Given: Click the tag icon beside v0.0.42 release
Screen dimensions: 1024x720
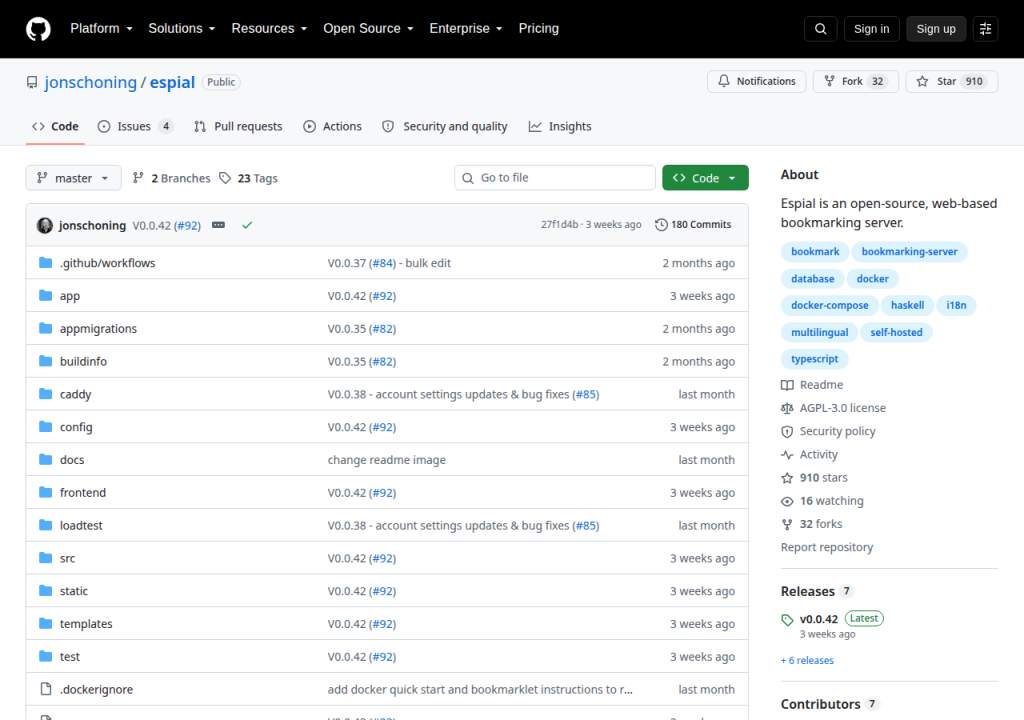Looking at the screenshot, I should pos(788,619).
